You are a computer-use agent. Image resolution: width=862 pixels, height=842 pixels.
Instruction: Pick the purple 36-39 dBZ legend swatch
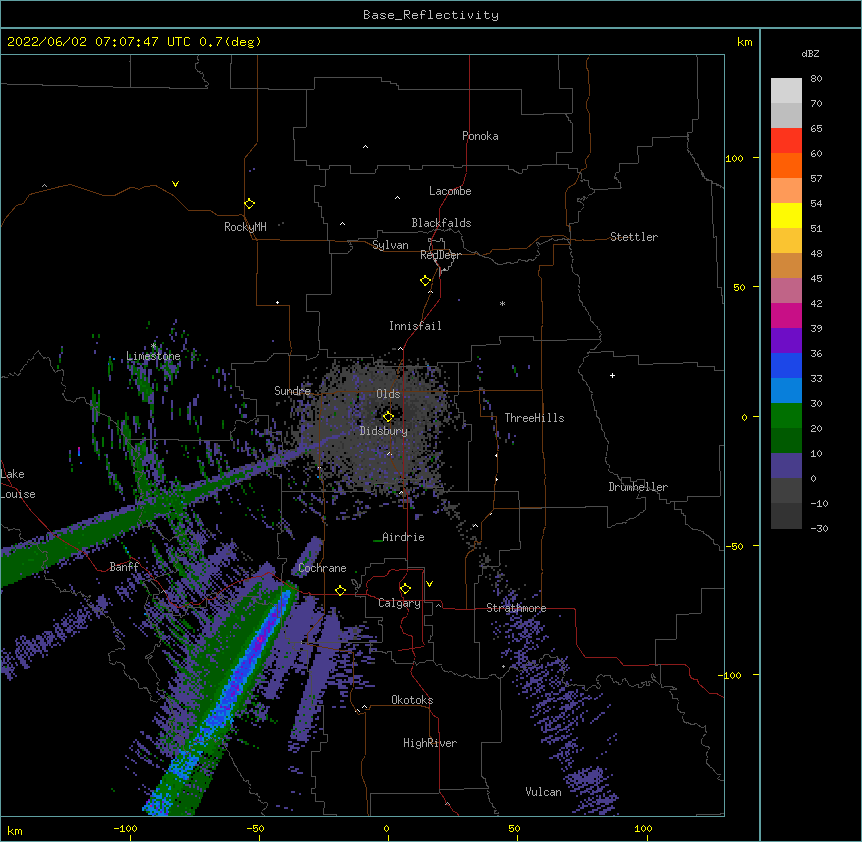point(786,341)
